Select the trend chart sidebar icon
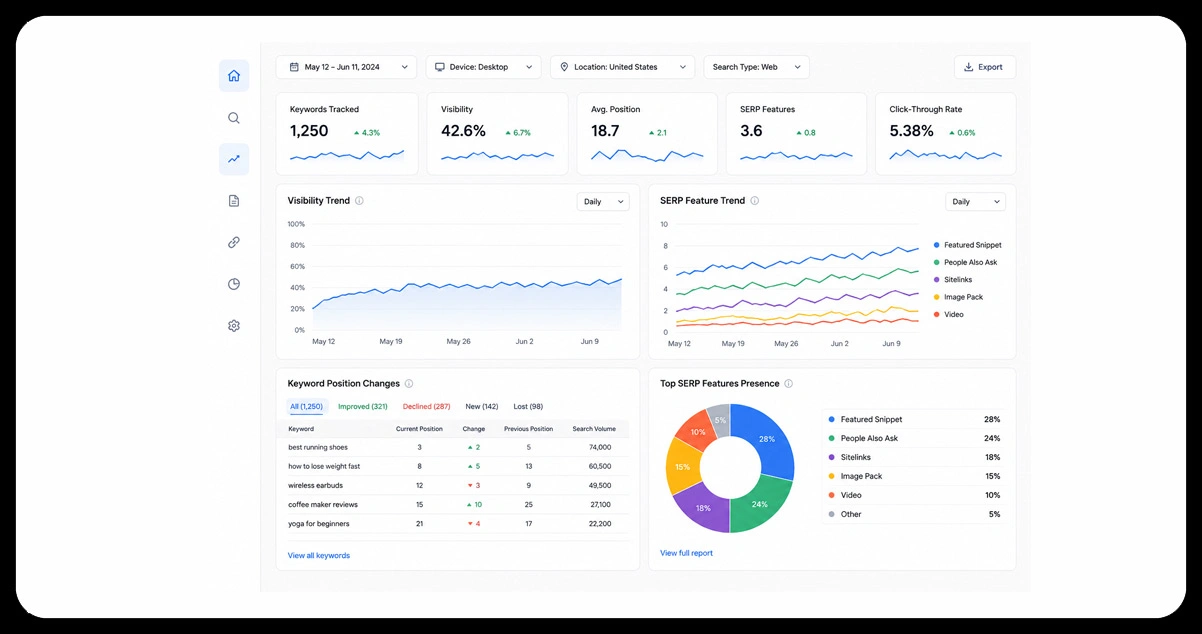The height and width of the screenshot is (634, 1202). tap(234, 159)
